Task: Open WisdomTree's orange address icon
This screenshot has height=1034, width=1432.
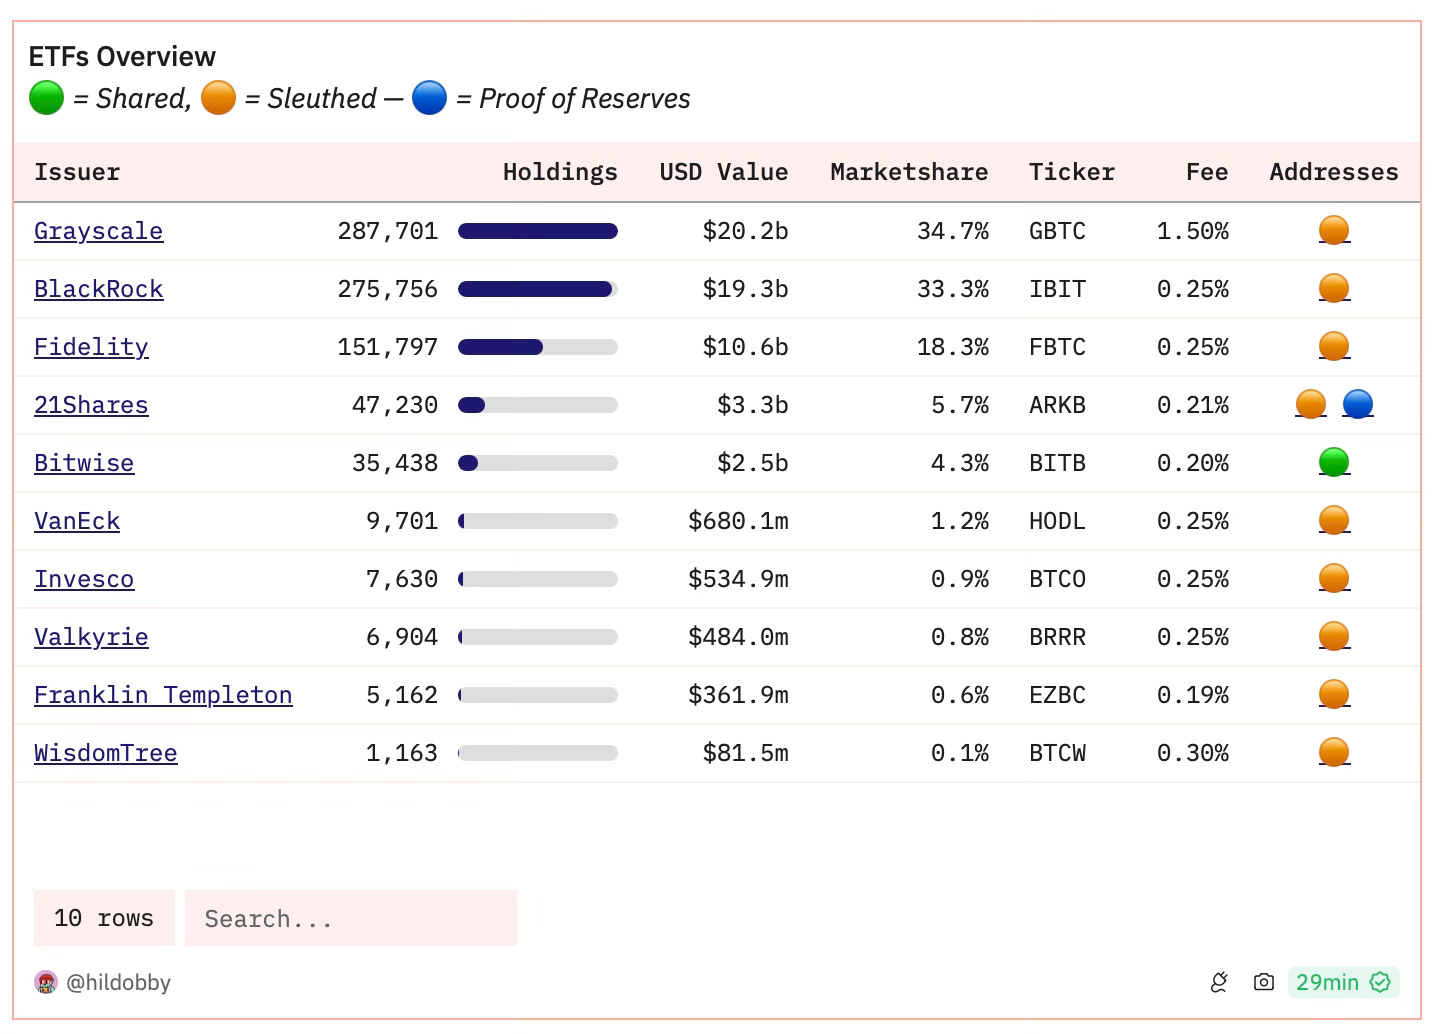Action: [x=1334, y=753]
